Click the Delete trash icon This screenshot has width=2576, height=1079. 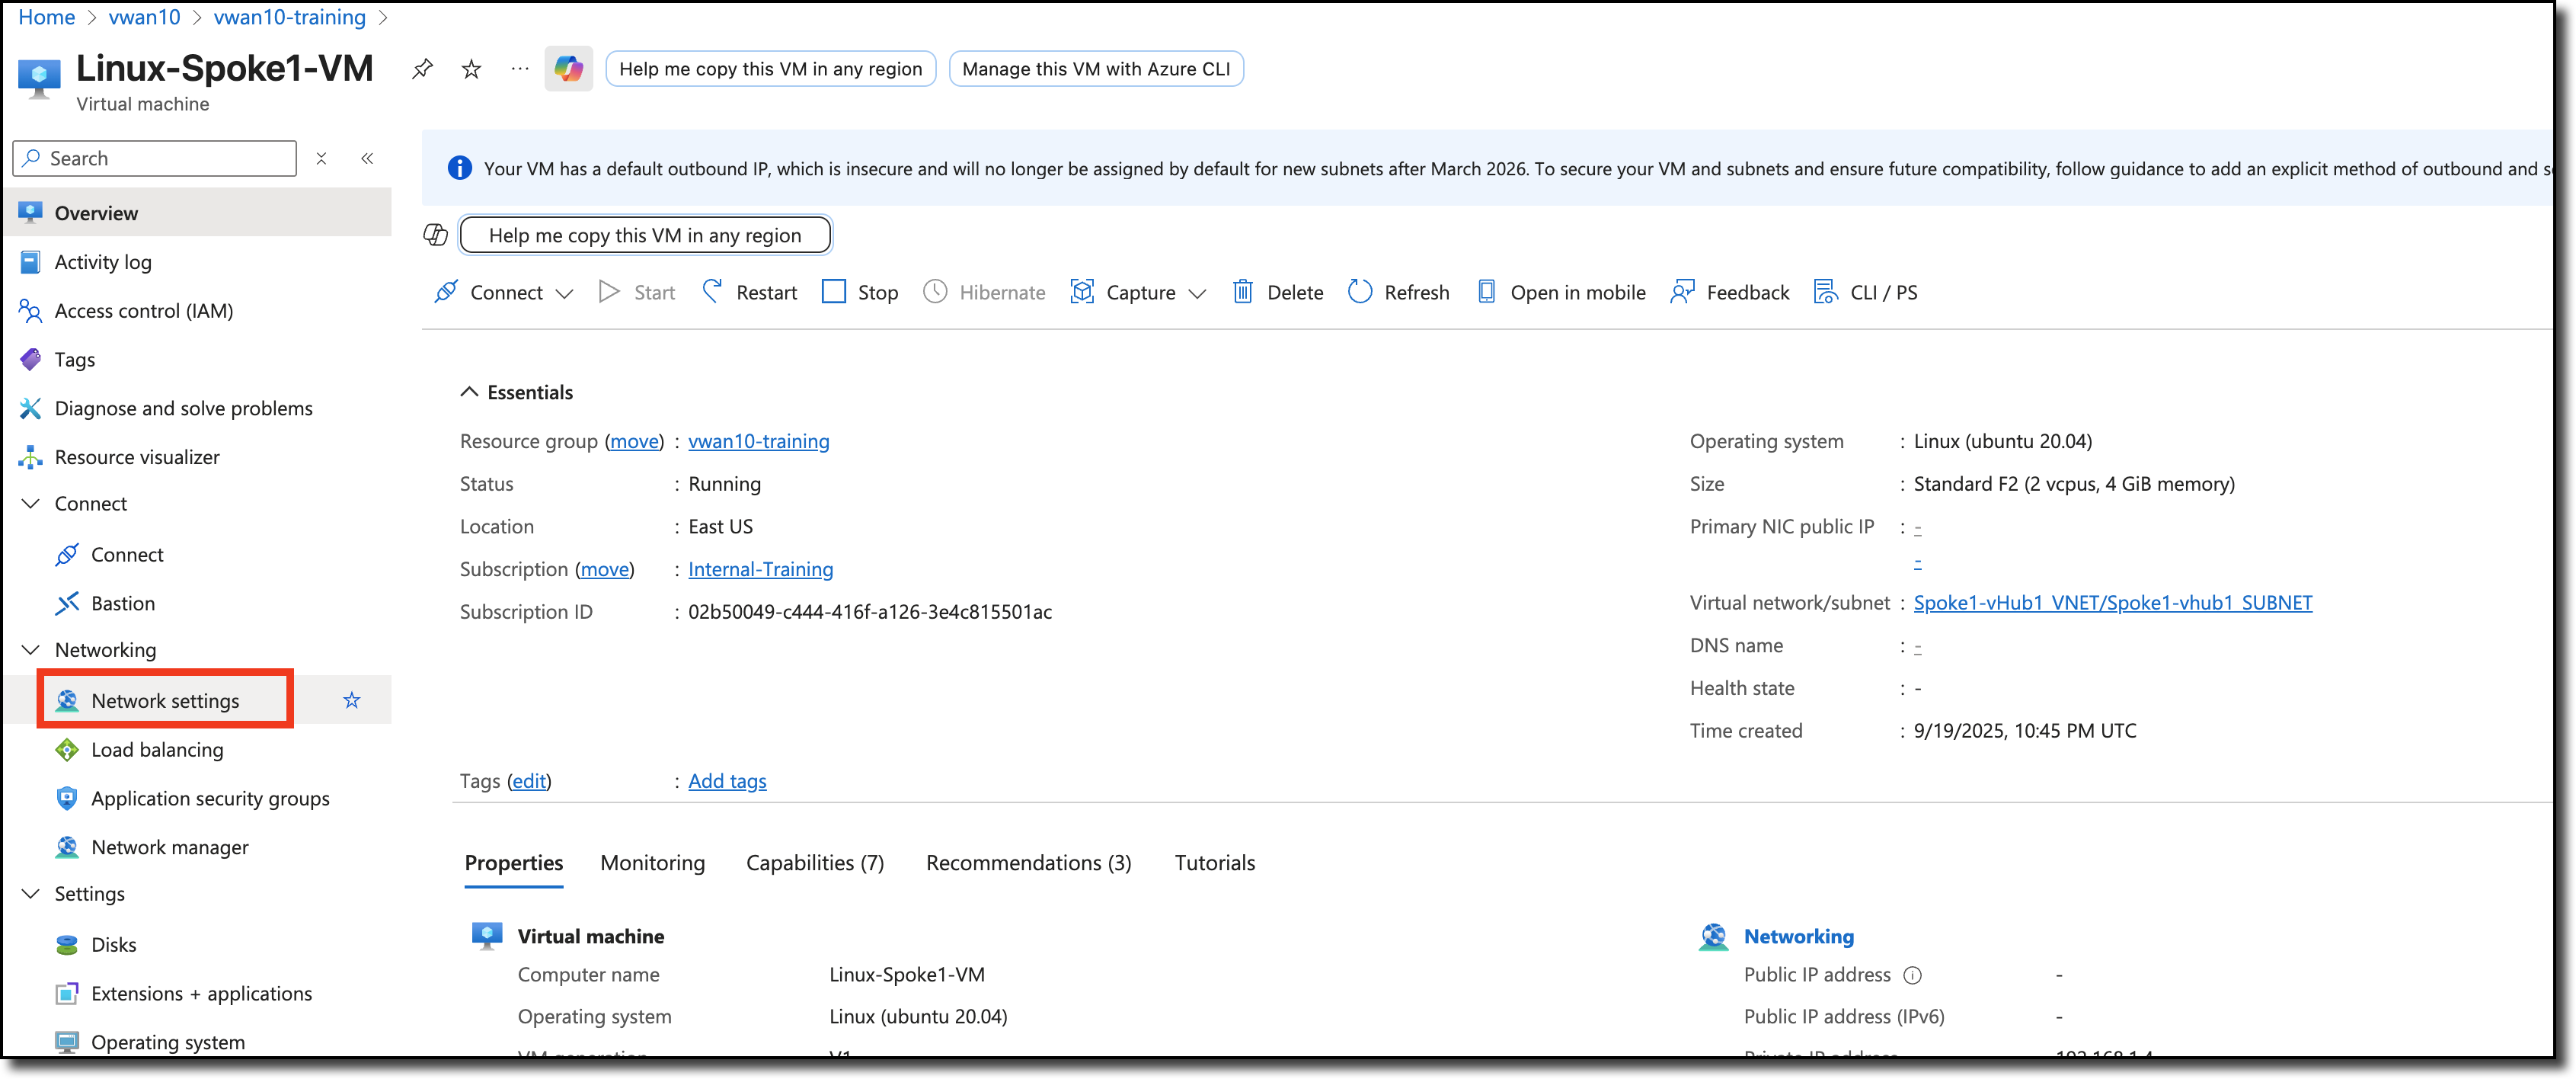[1242, 291]
